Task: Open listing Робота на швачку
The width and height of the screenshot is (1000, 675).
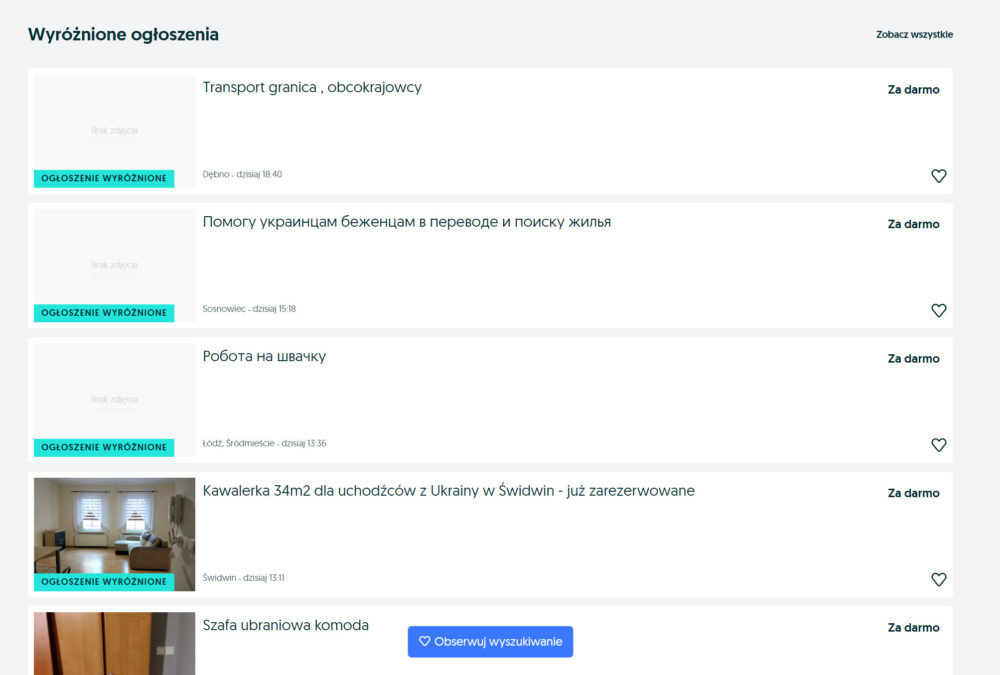Action: tap(264, 357)
